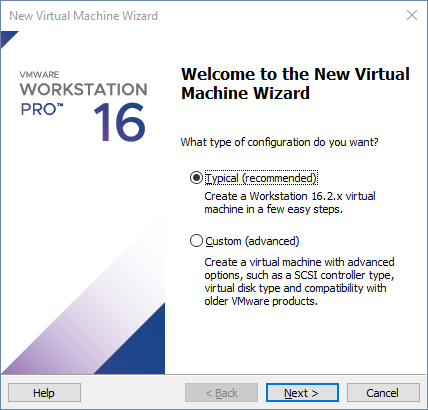The image size is (428, 410).
Task: Click the grayed-out Back button
Action: coord(221,393)
